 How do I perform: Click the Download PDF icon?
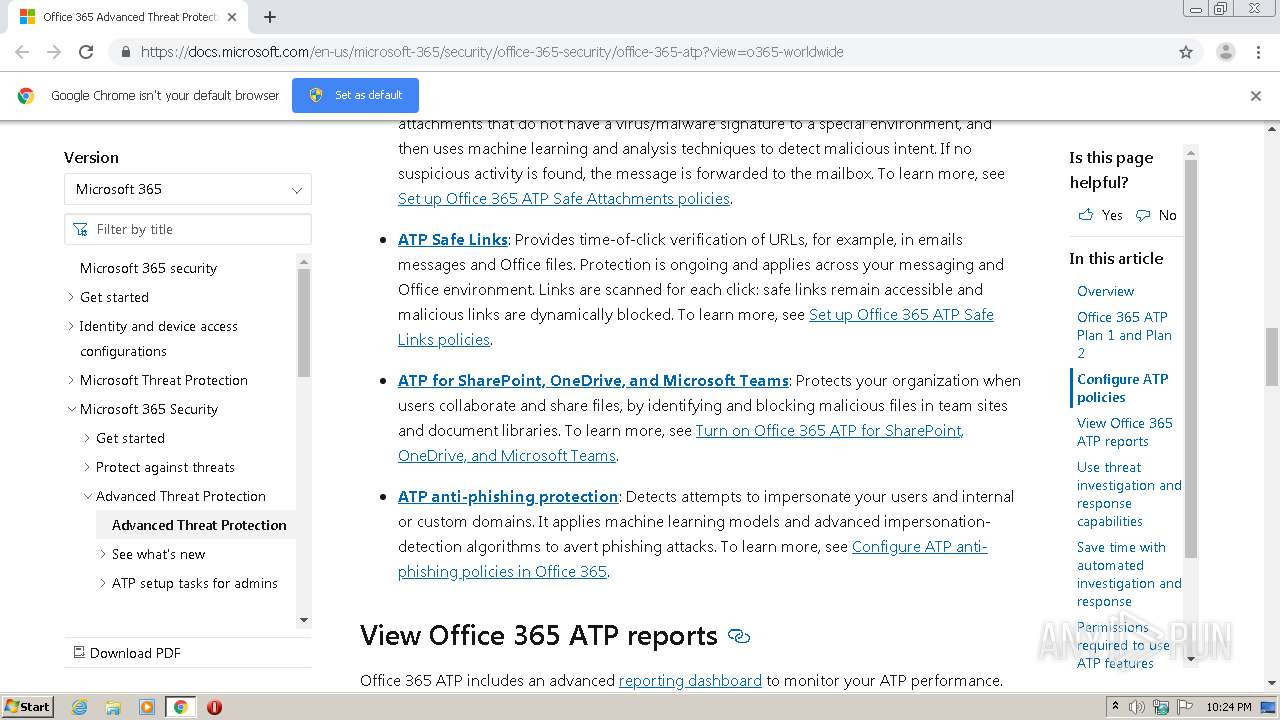pyautogui.click(x=79, y=652)
